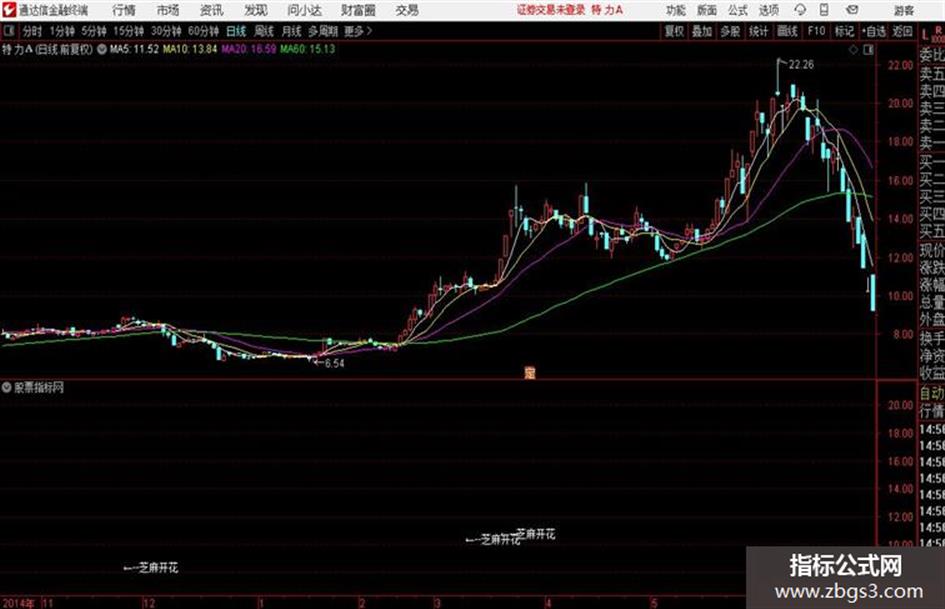945x609 pixels.
Task: Add stock via 自选 button
Action: point(874,31)
